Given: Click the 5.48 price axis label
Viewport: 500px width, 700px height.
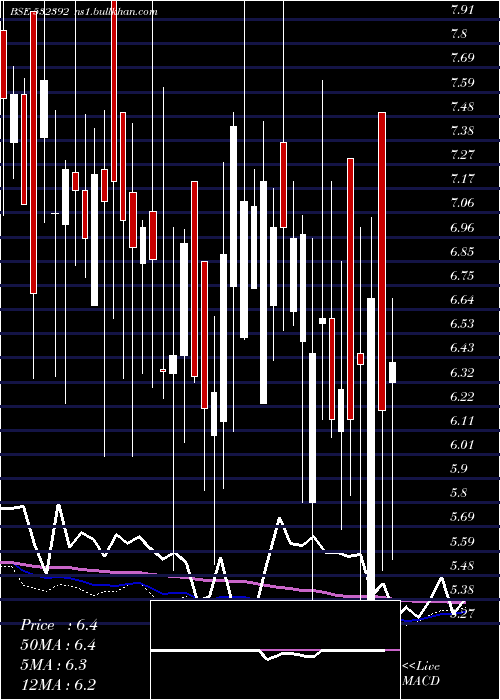Looking at the screenshot, I should pos(462,567).
